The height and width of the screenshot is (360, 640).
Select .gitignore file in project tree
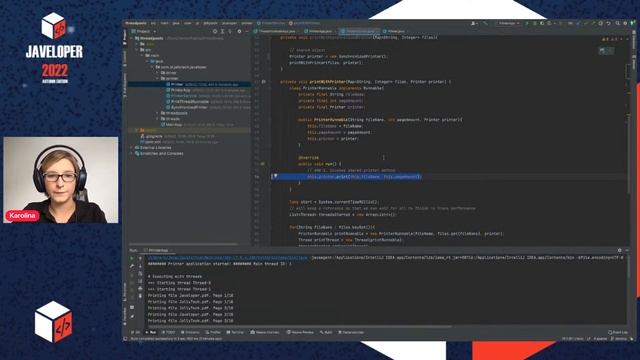coord(154,136)
